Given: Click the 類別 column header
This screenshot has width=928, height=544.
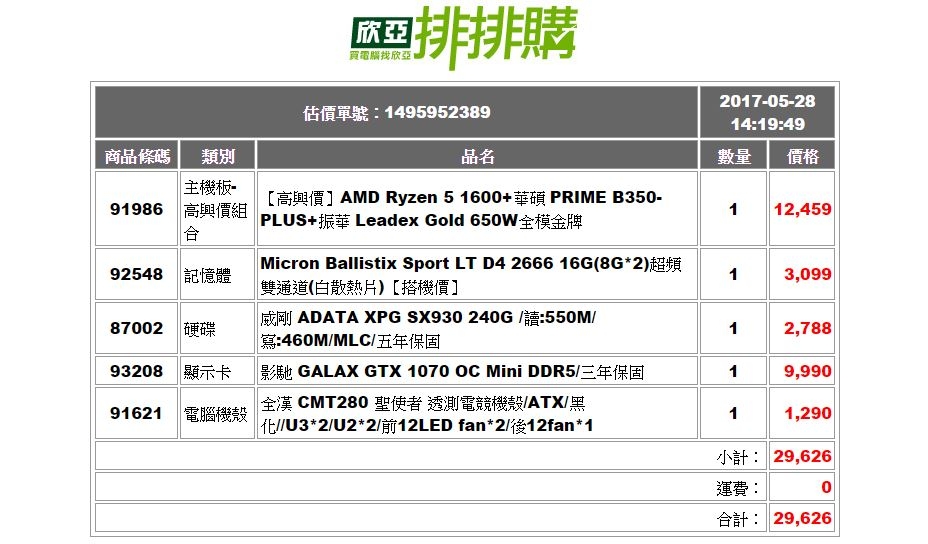Looking at the screenshot, I should pyautogui.click(x=218, y=156).
